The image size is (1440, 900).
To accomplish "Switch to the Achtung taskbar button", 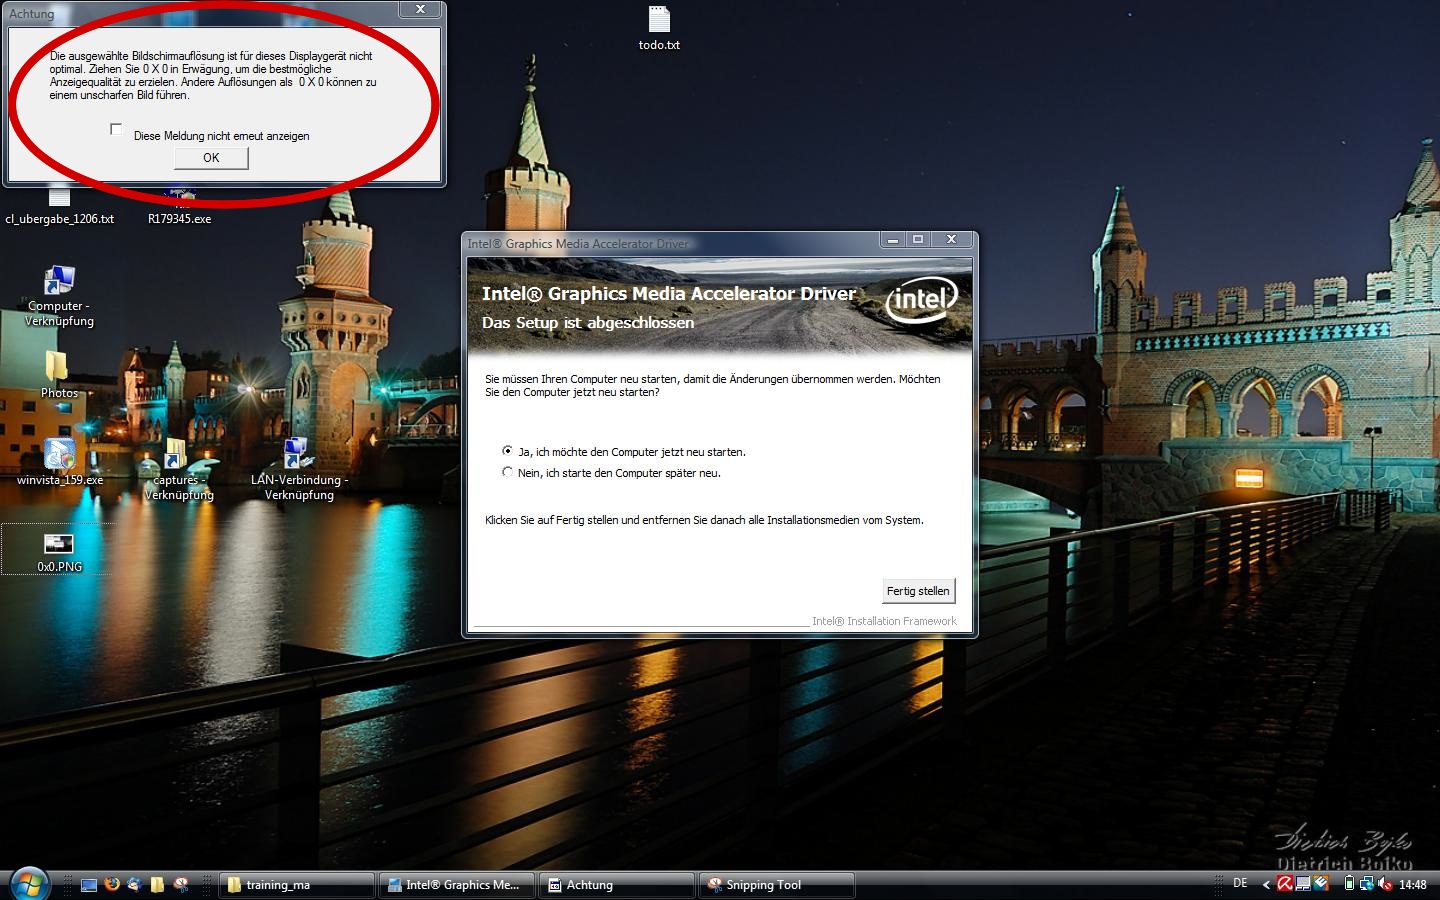I will (618, 884).
